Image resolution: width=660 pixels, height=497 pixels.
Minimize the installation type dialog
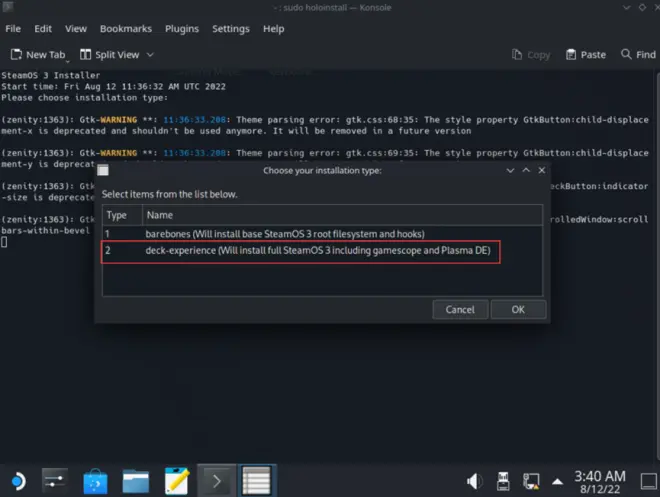[510, 170]
